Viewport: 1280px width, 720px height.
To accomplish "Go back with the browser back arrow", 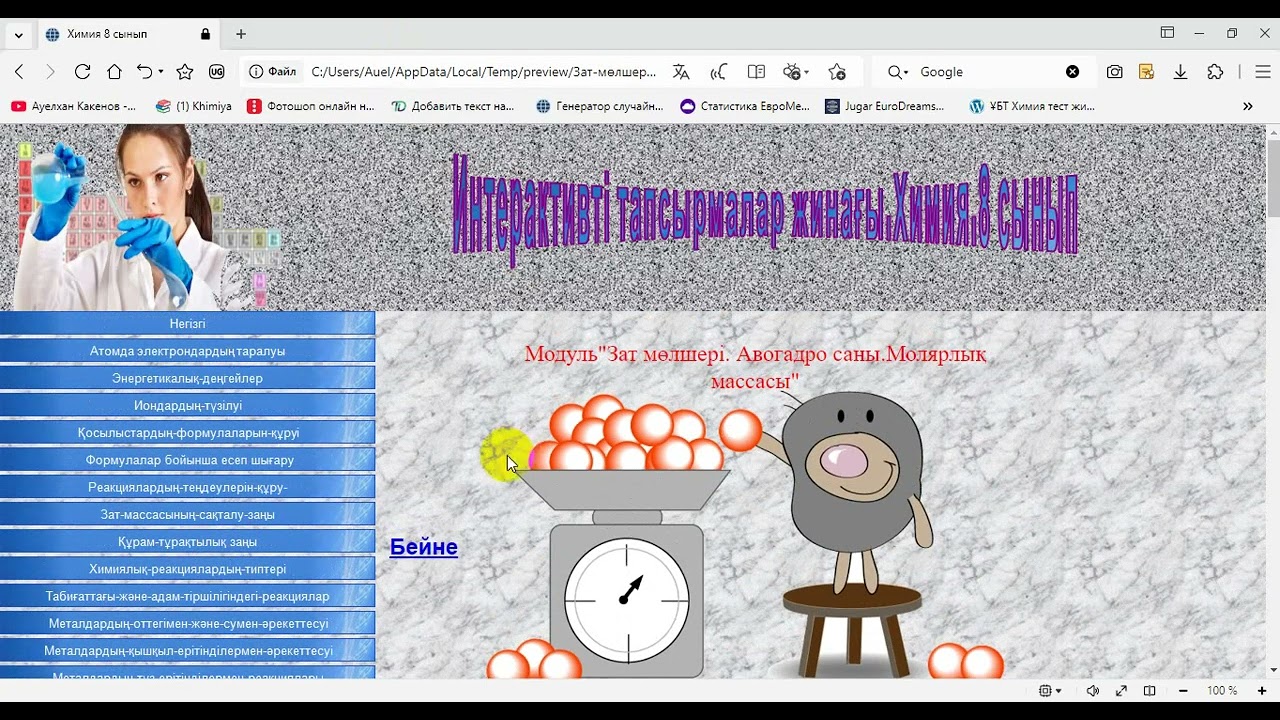I will point(19,72).
